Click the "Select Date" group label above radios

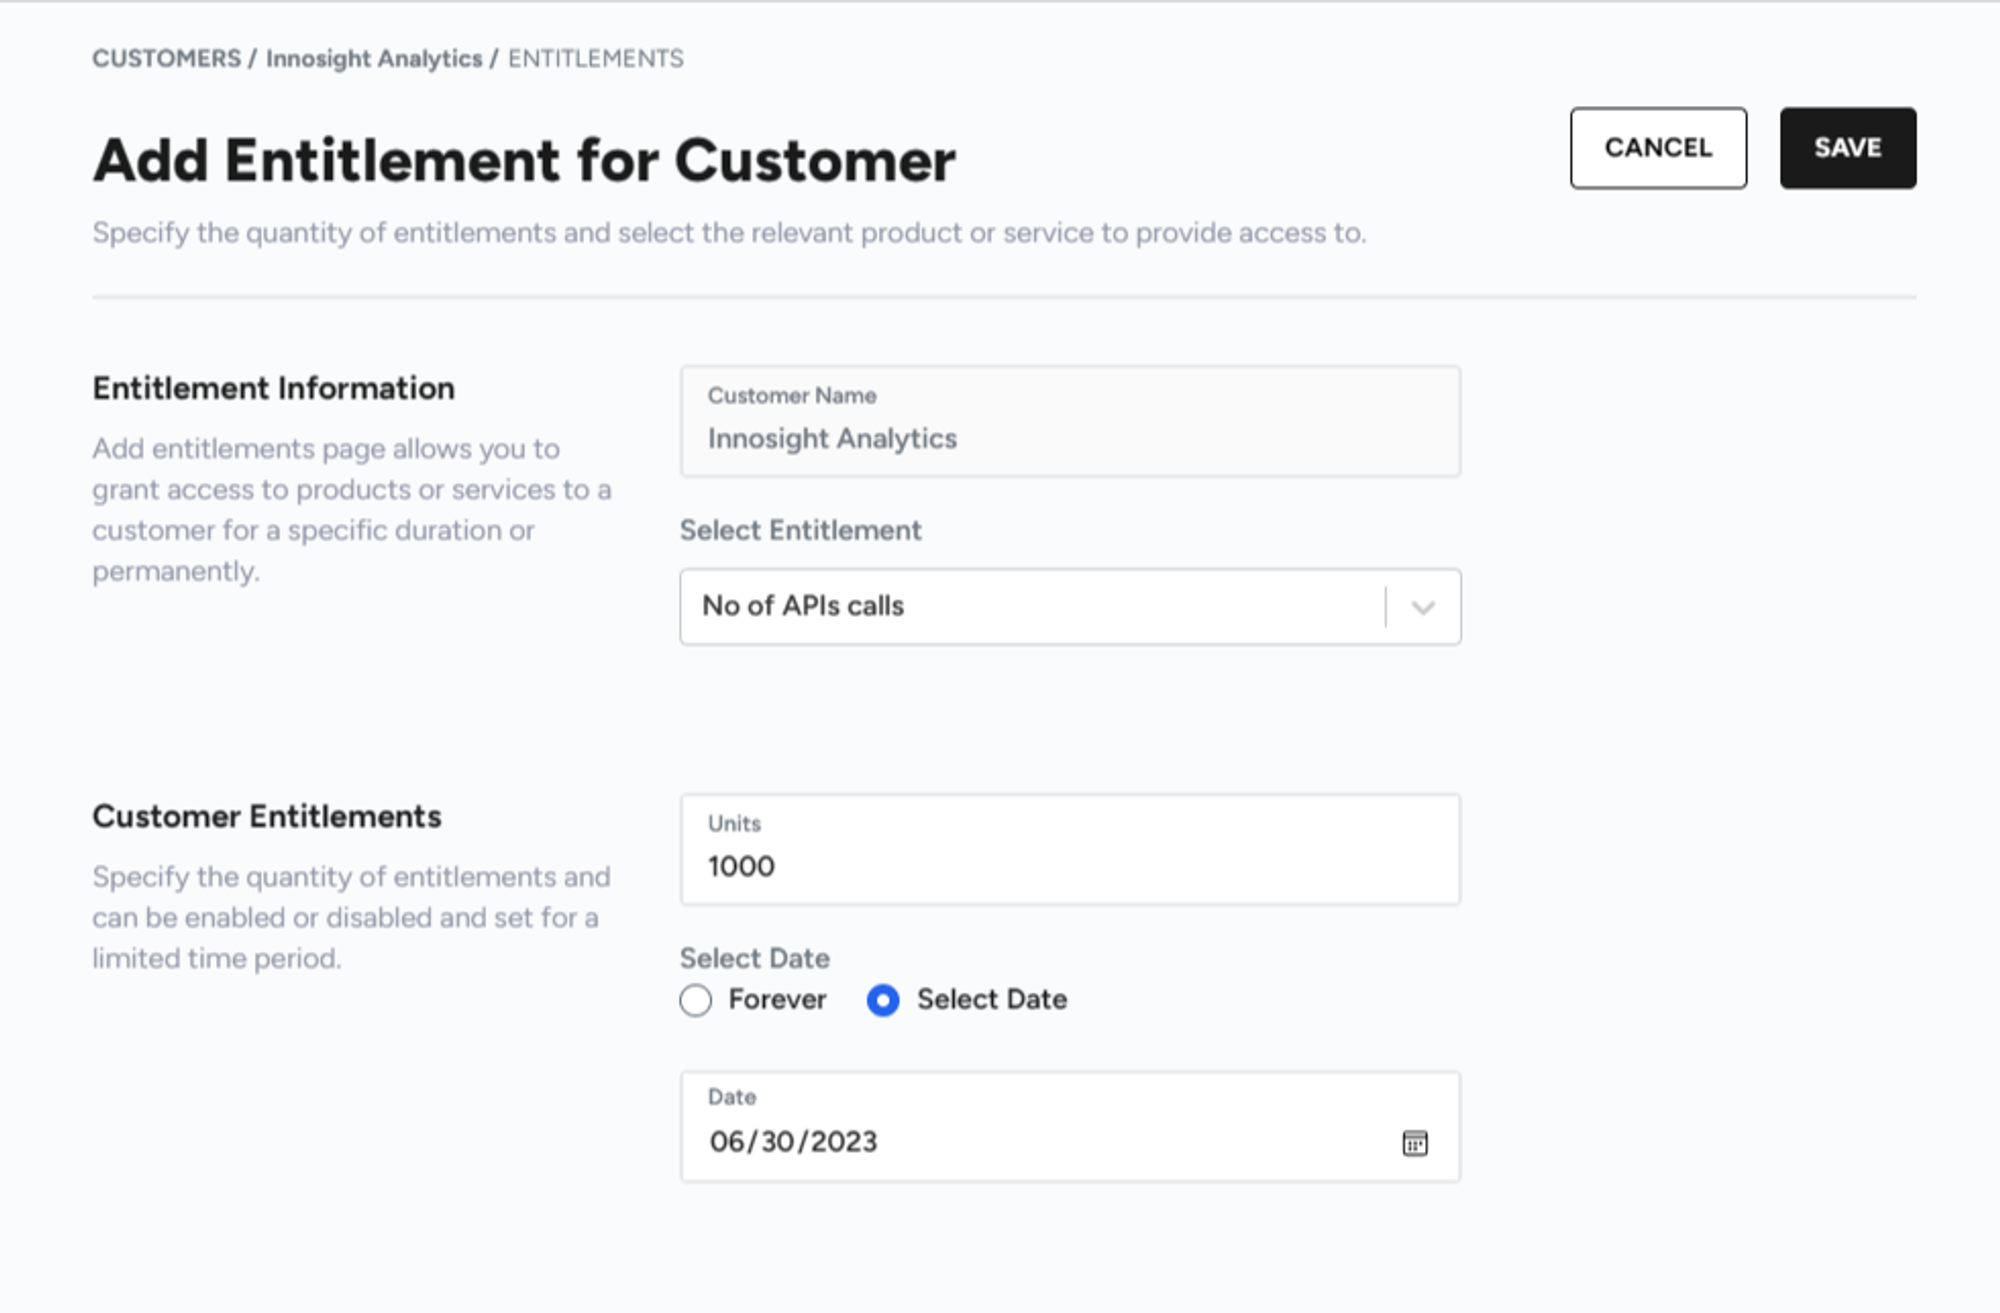point(754,958)
